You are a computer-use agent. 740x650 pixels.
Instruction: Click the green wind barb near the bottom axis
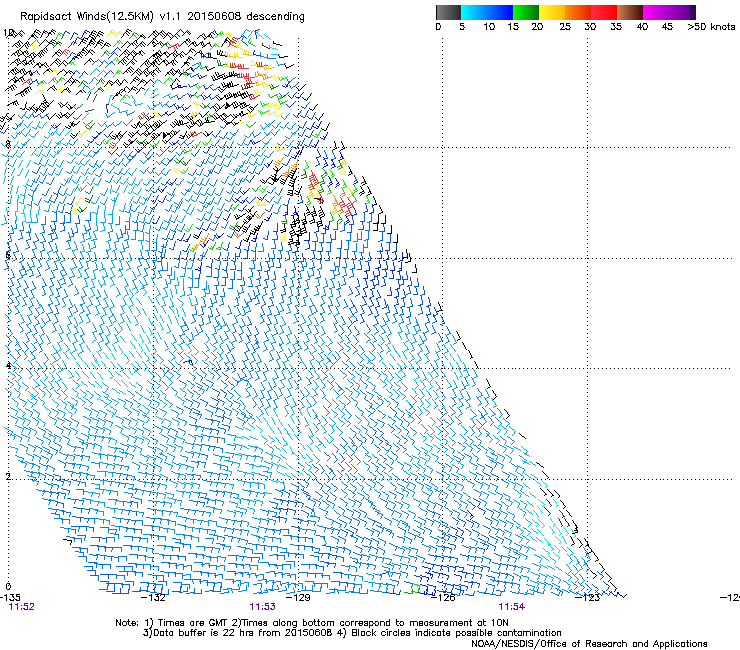pyautogui.click(x=412, y=589)
